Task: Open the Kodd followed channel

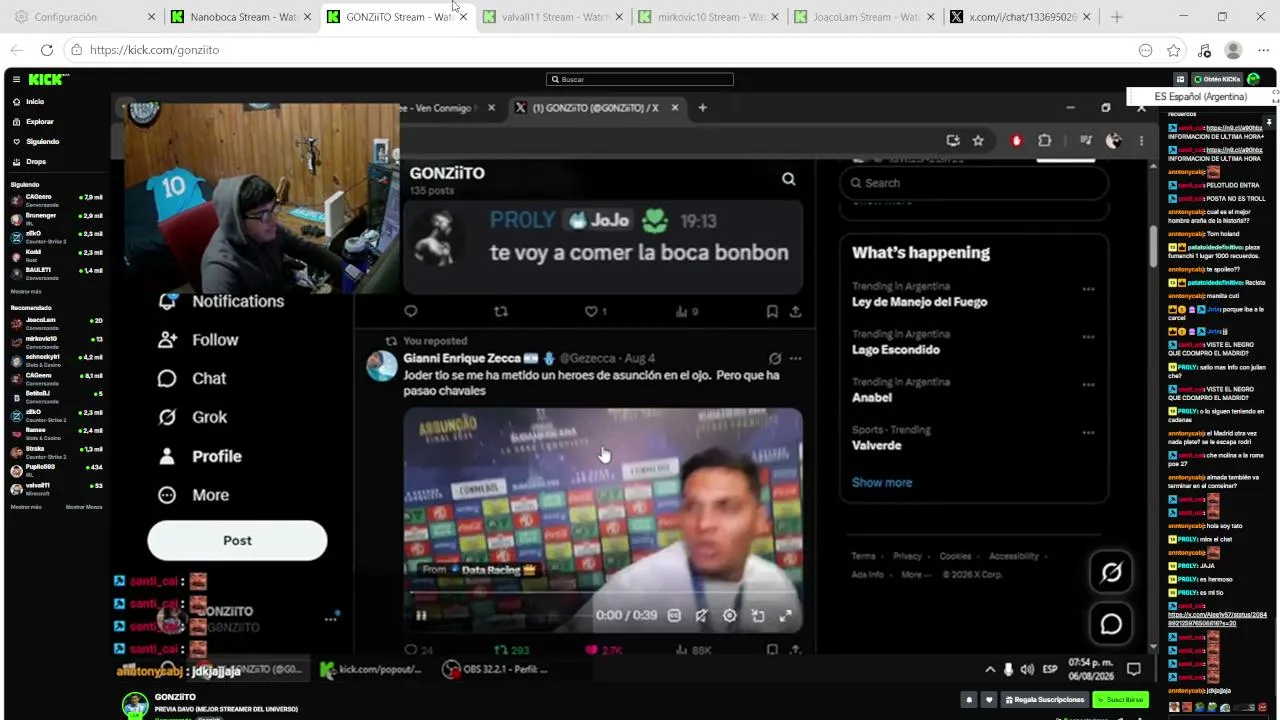Action: (56, 254)
